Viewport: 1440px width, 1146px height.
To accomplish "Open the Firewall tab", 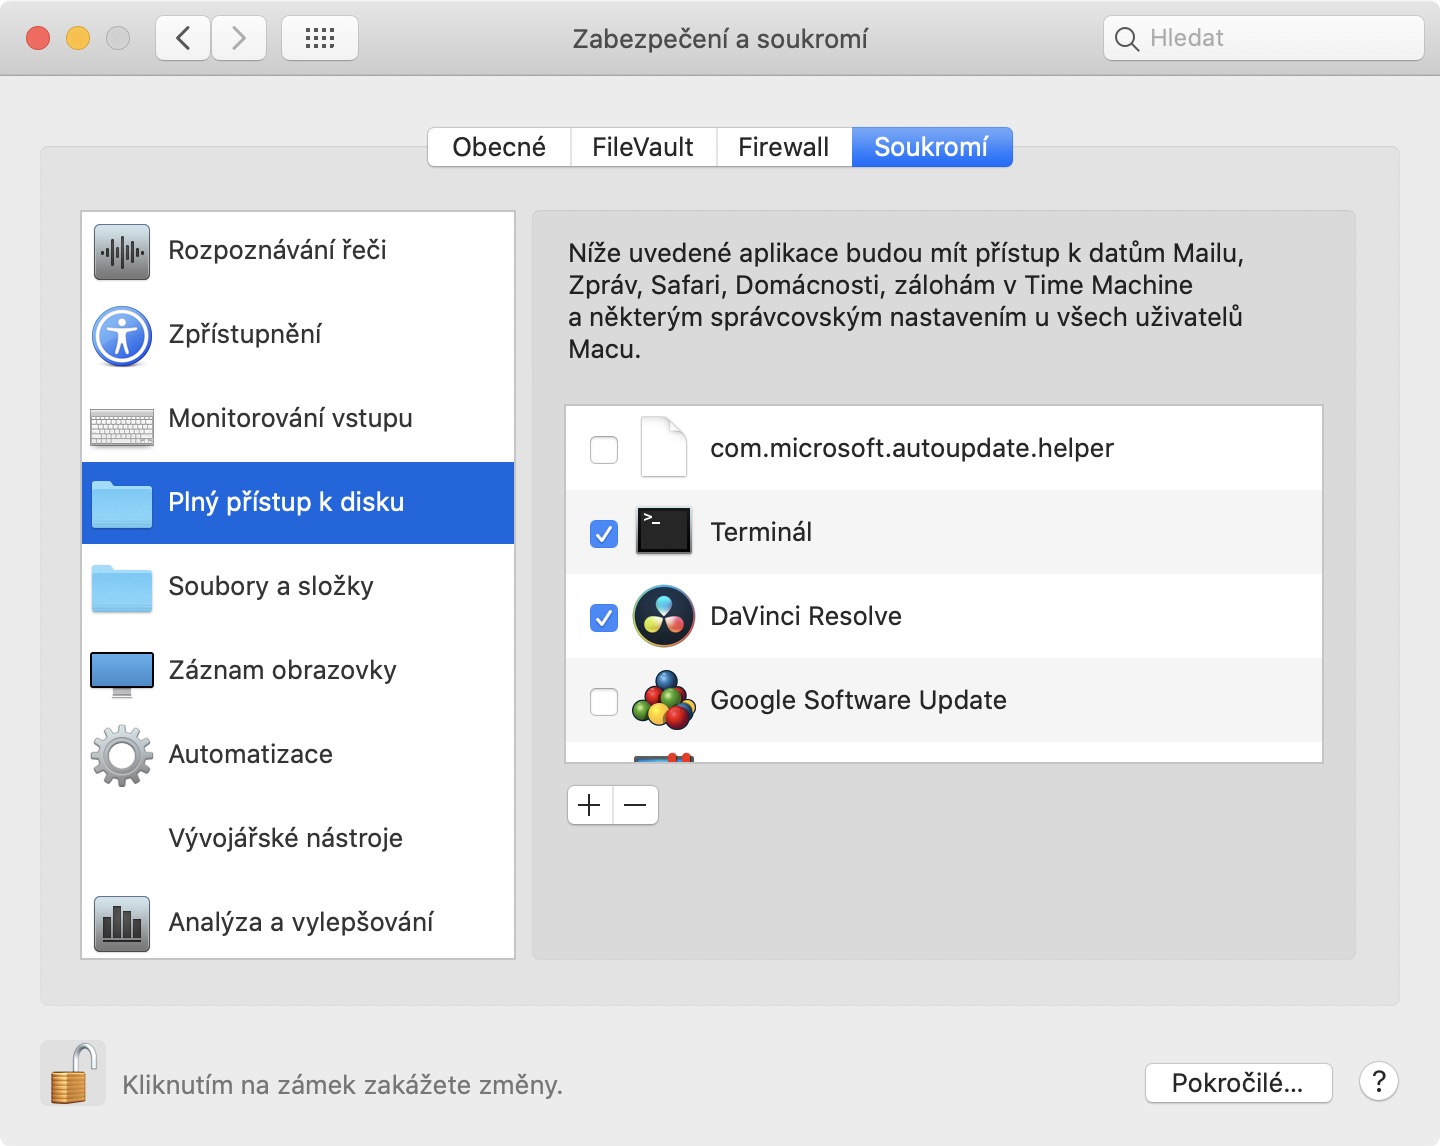I will pyautogui.click(x=783, y=147).
